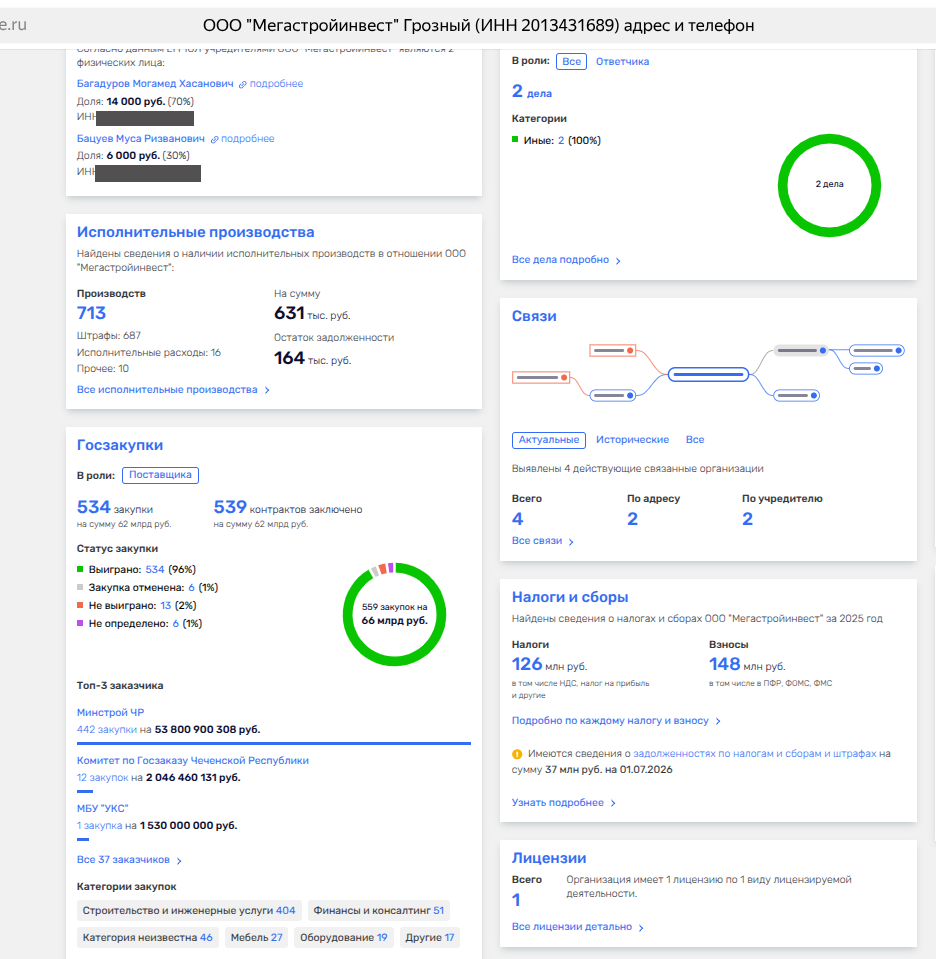Open Исполнительные производства section heading
The image size is (936, 959).
pos(195,232)
